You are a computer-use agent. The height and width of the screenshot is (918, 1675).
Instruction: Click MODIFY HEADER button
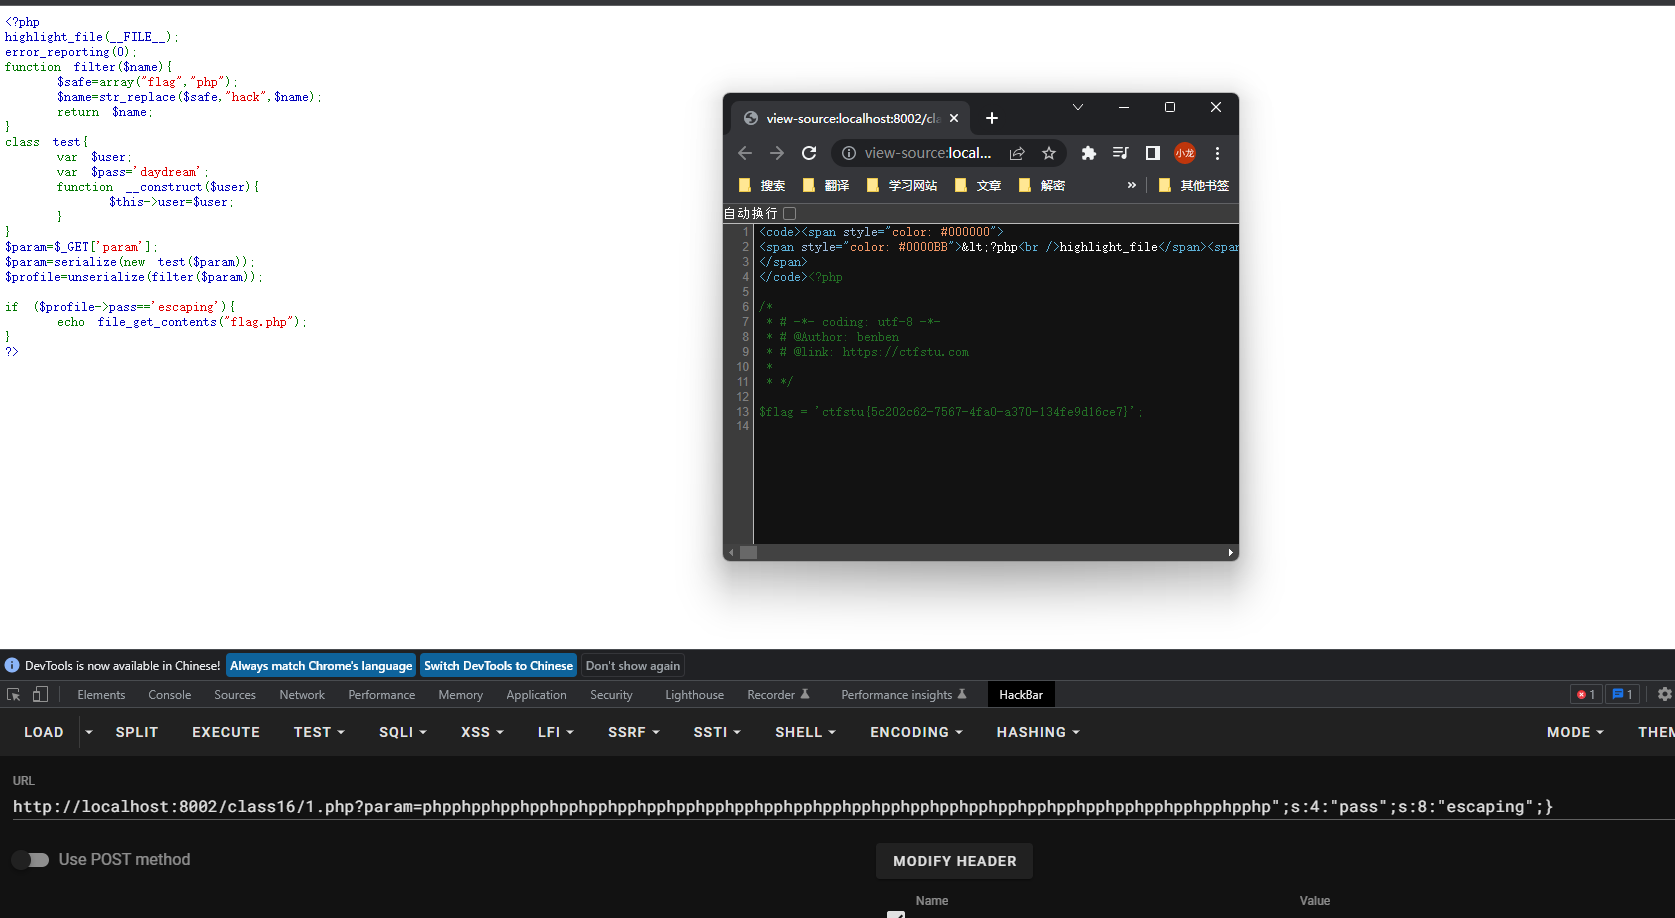(x=955, y=861)
